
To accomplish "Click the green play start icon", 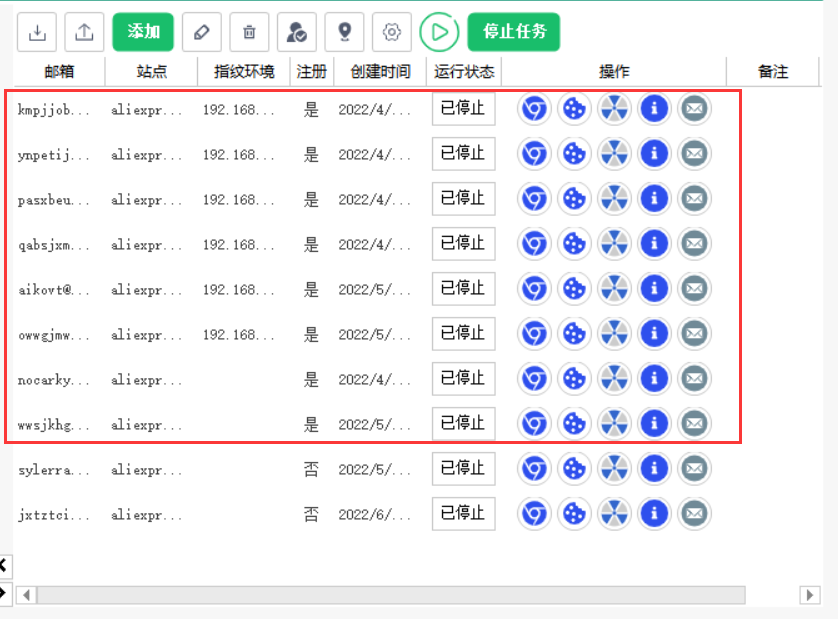I will [439, 32].
